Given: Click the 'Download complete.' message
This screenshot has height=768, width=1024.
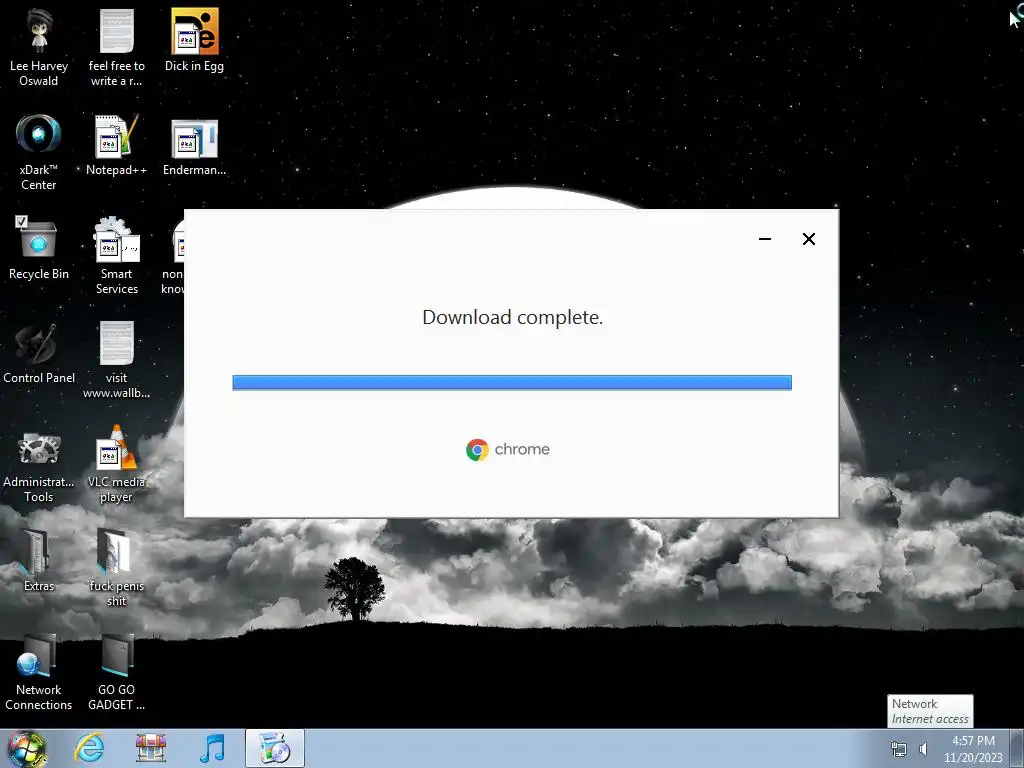Looking at the screenshot, I should point(513,317).
